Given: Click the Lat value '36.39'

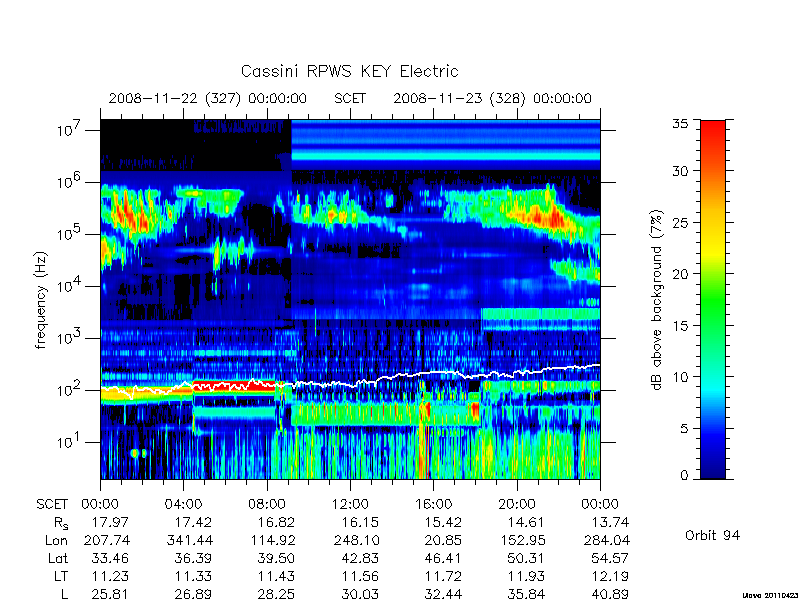Looking at the screenshot, I should (x=193, y=558).
